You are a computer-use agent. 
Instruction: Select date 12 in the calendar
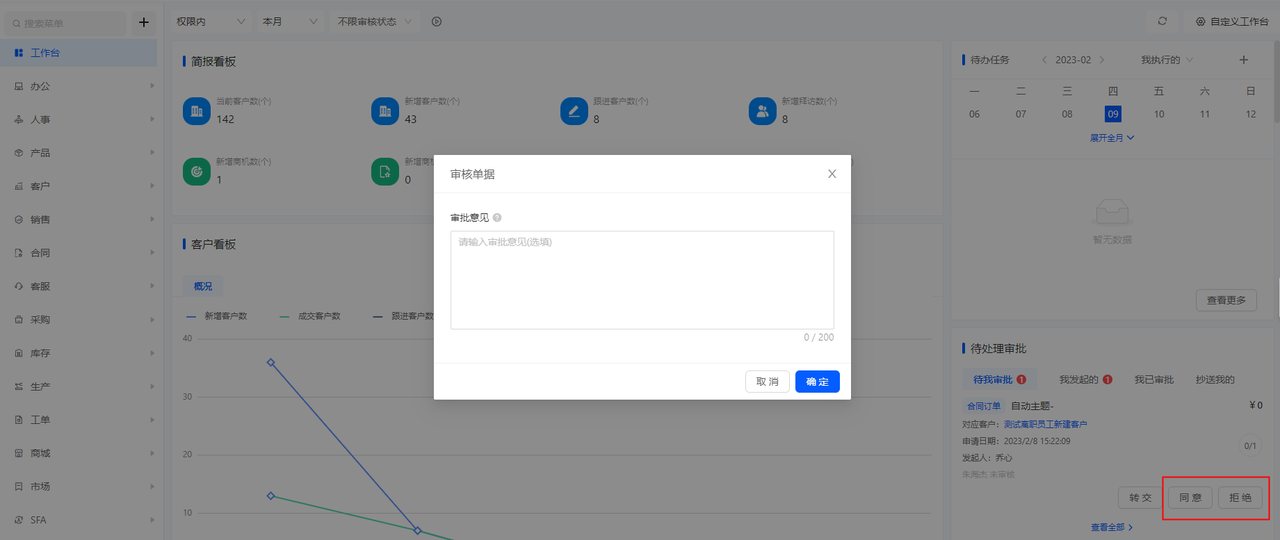coord(1251,114)
